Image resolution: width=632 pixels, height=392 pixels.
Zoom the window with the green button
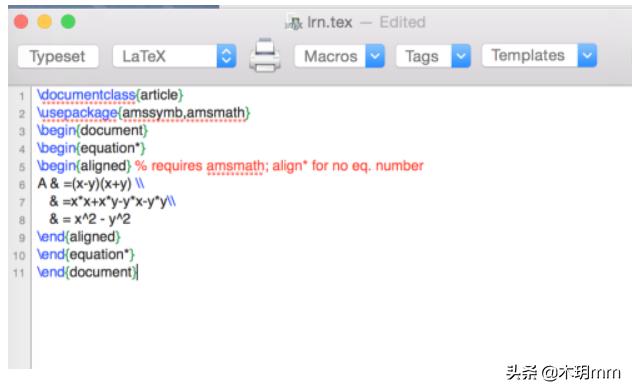coord(68,21)
